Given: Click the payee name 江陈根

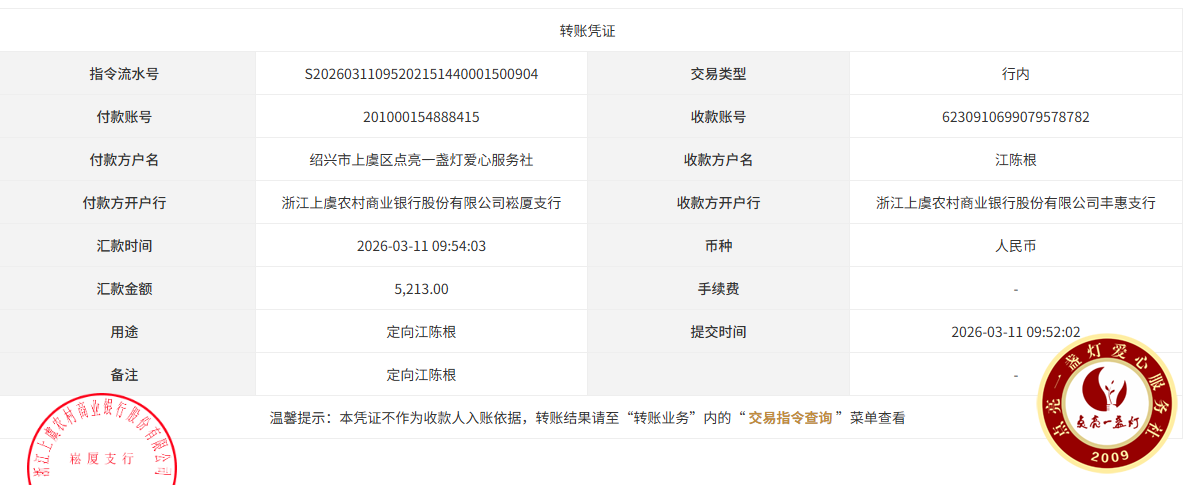Looking at the screenshot, I should pyautogui.click(x=1015, y=160).
